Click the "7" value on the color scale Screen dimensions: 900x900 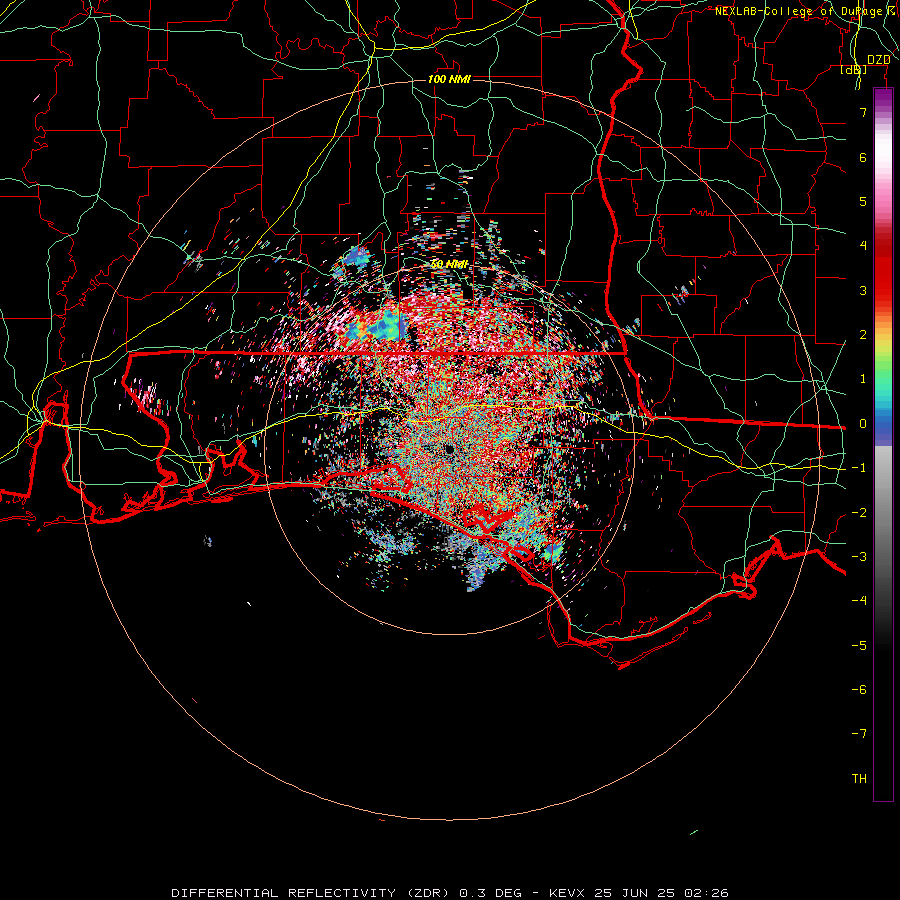(x=863, y=112)
